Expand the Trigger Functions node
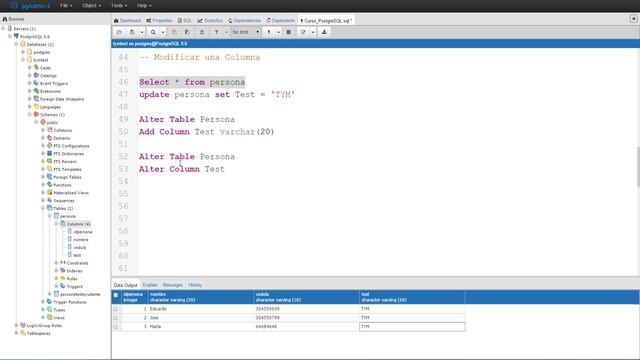This screenshot has height=360, width=640. tap(43, 302)
